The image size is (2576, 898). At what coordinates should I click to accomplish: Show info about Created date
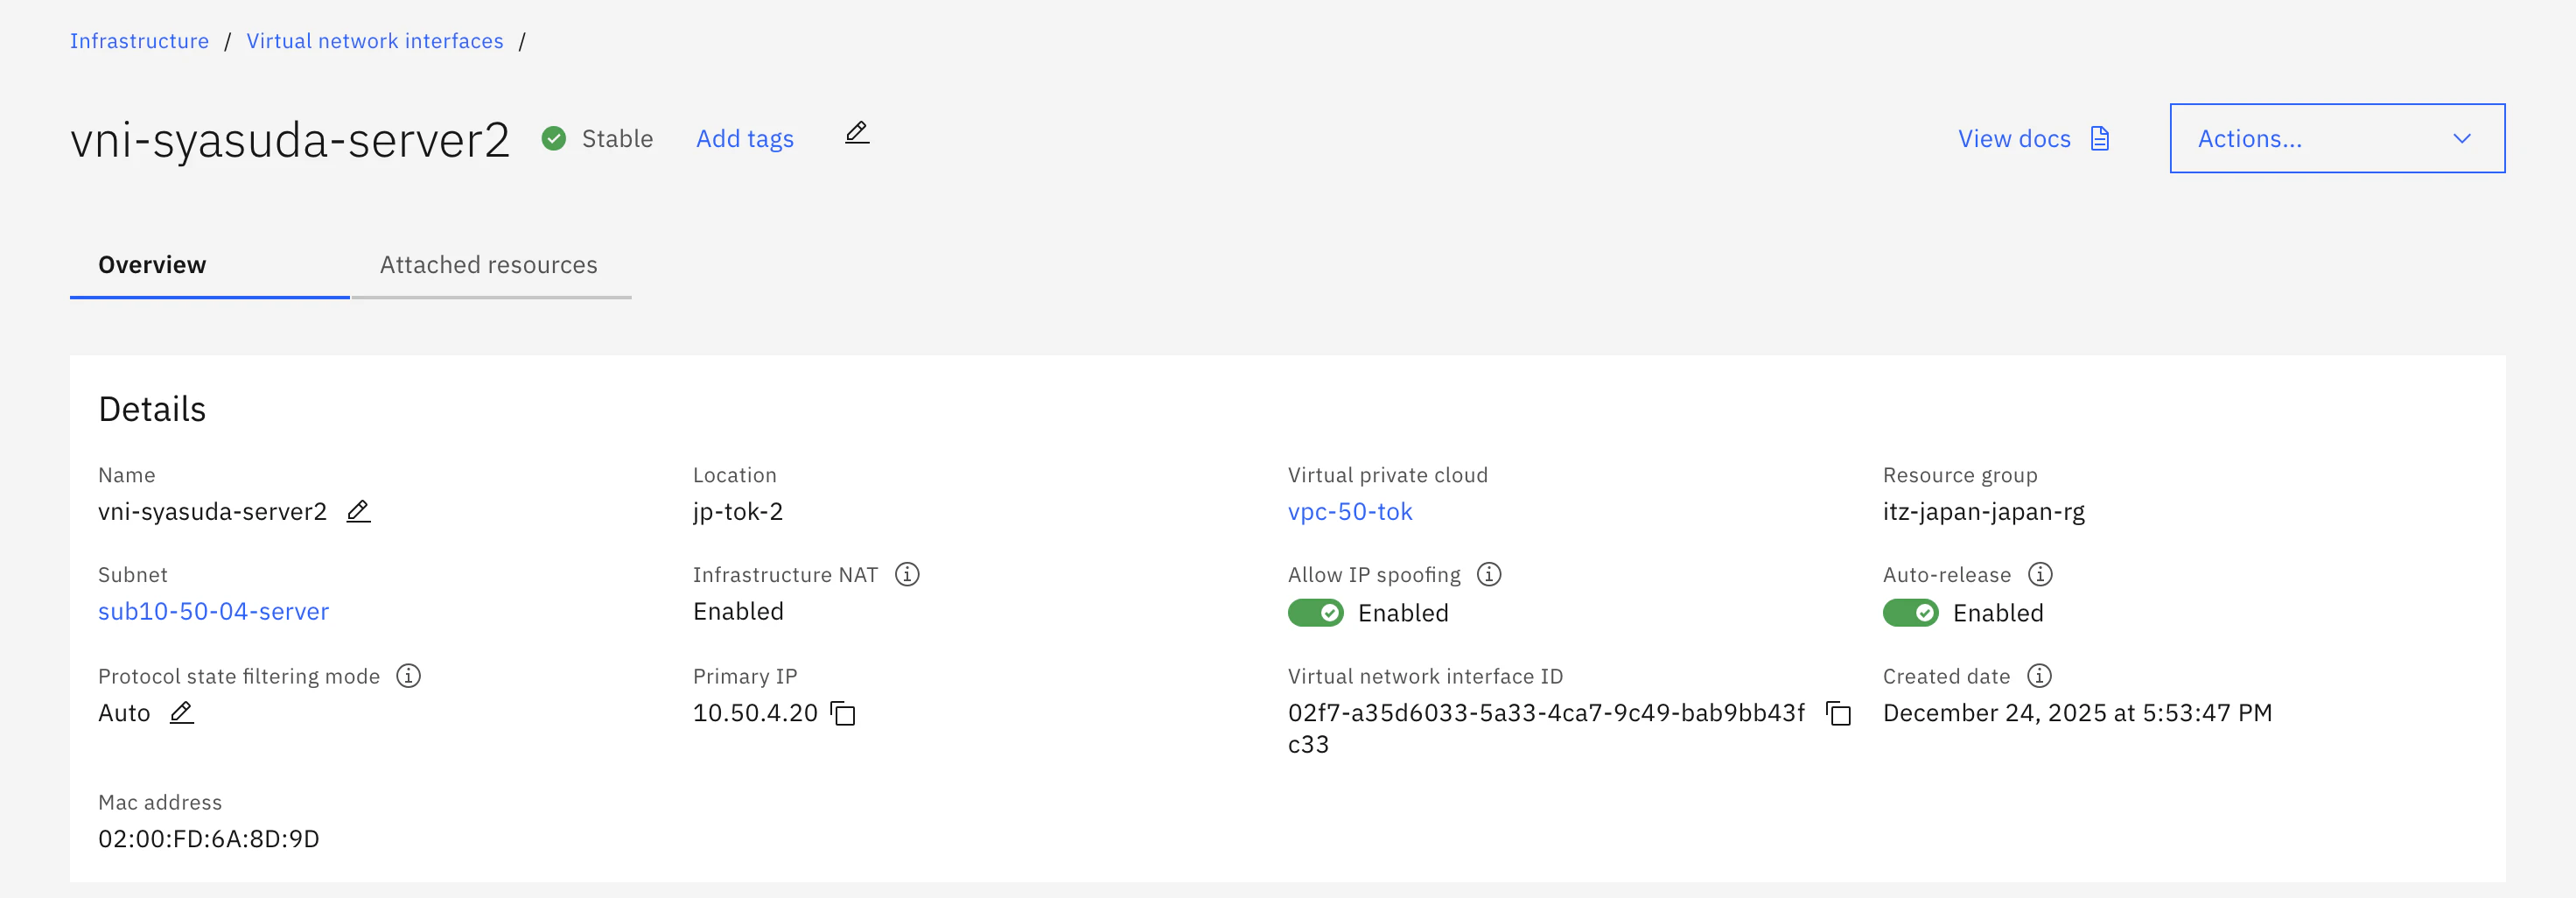click(2039, 676)
